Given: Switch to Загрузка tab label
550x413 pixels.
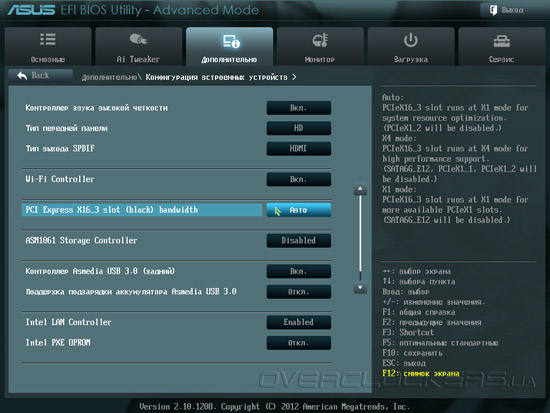Looking at the screenshot, I should click(x=410, y=60).
